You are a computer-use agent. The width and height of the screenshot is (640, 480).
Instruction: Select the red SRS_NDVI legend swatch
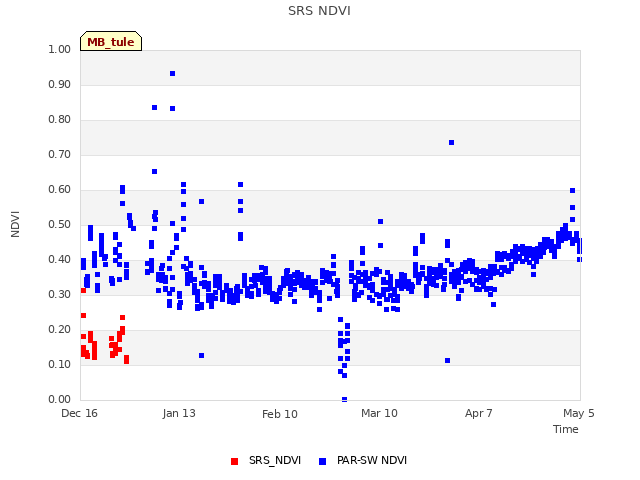pyautogui.click(x=234, y=461)
